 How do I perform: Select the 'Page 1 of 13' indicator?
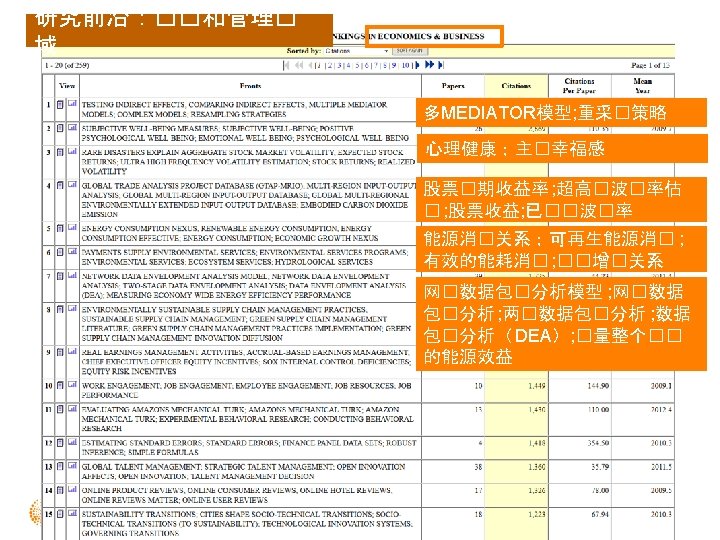coord(650,66)
